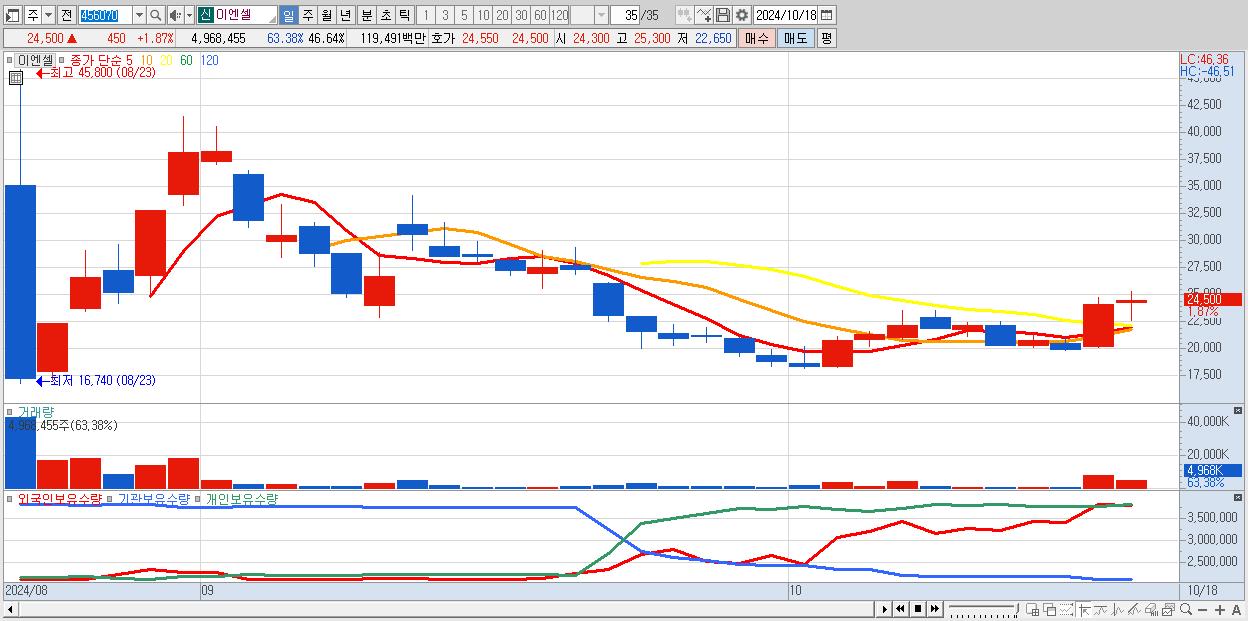Select the 120 interval button
This screenshot has height=621, width=1248.
point(559,15)
